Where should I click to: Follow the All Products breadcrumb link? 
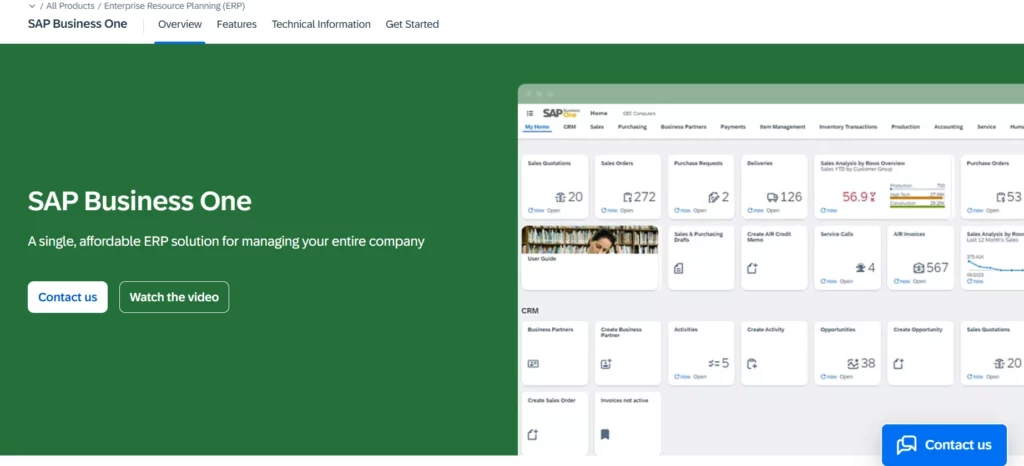pos(71,6)
